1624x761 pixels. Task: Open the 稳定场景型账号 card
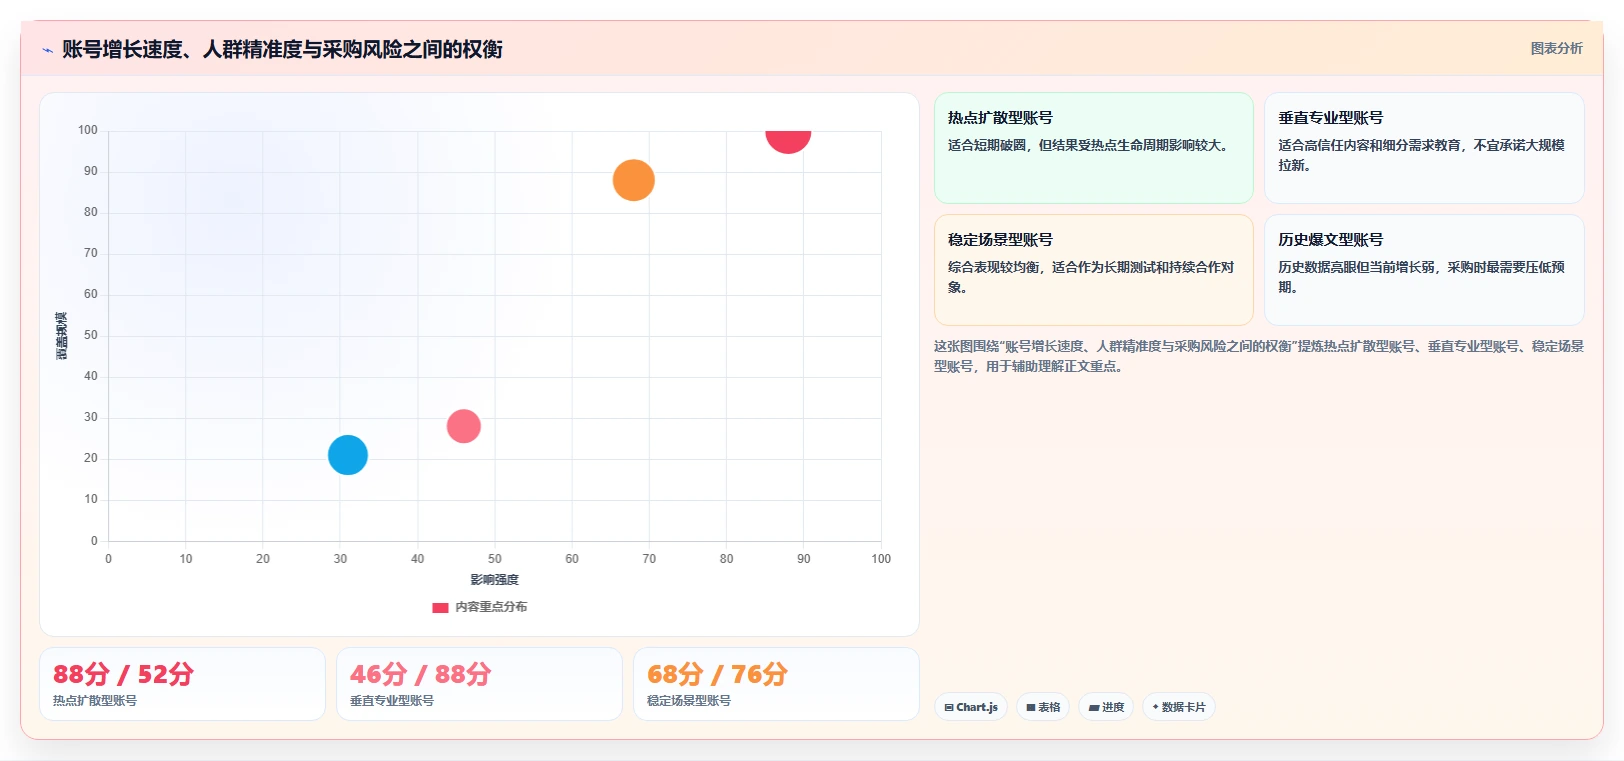click(1093, 270)
